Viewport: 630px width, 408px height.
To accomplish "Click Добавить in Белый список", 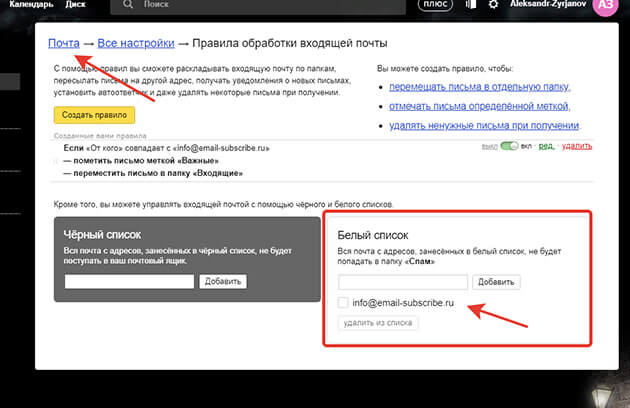I will pos(496,282).
